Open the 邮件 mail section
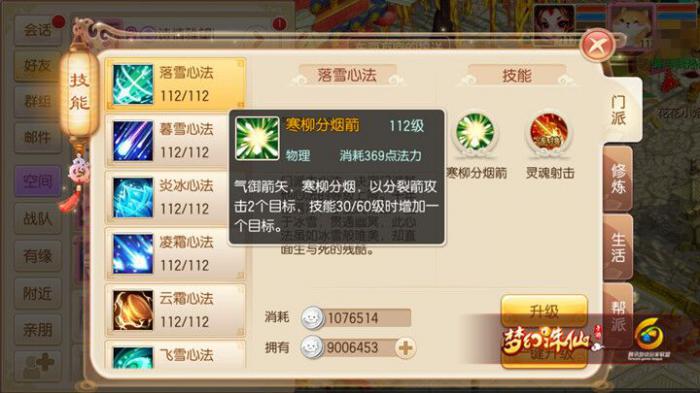 click(x=38, y=138)
